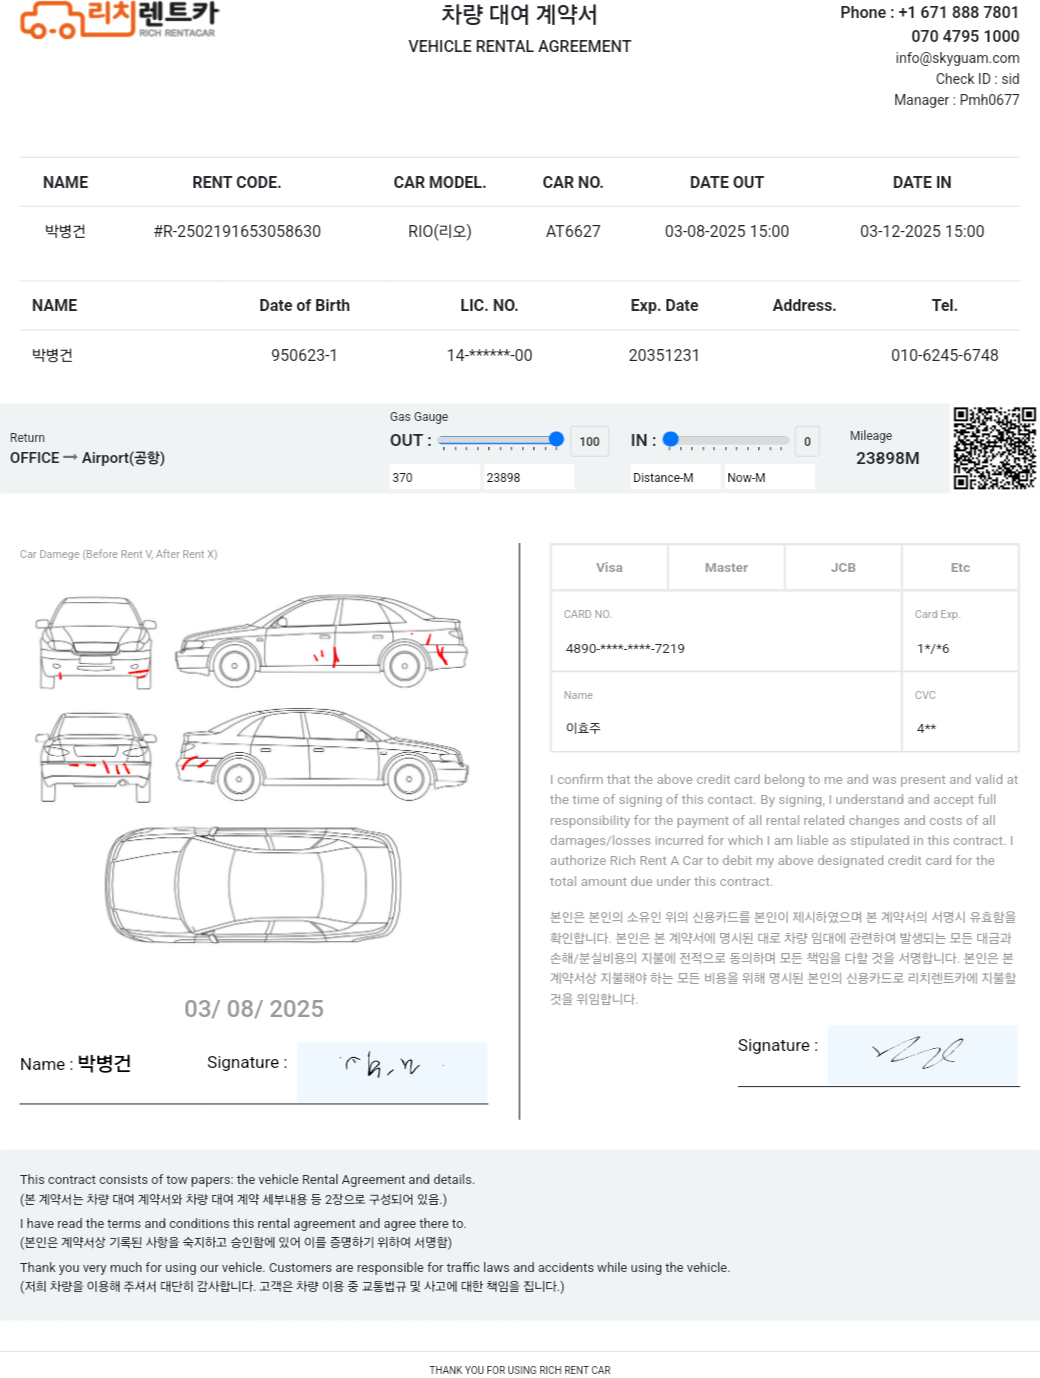Image resolution: width=1040 pixels, height=1378 pixels.
Task: Adjust the OUT gas gauge slider handle
Action: (x=556, y=439)
